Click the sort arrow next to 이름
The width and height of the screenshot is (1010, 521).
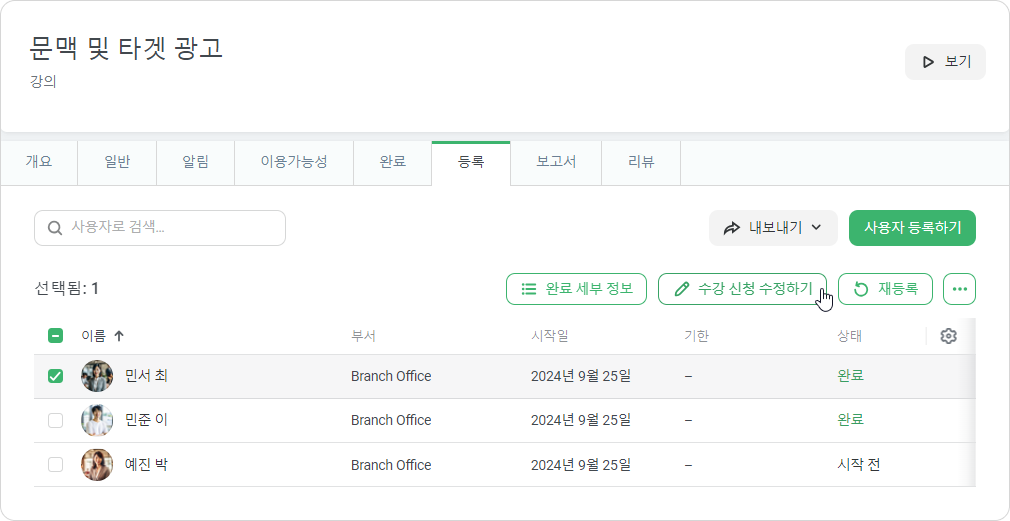(x=119, y=336)
